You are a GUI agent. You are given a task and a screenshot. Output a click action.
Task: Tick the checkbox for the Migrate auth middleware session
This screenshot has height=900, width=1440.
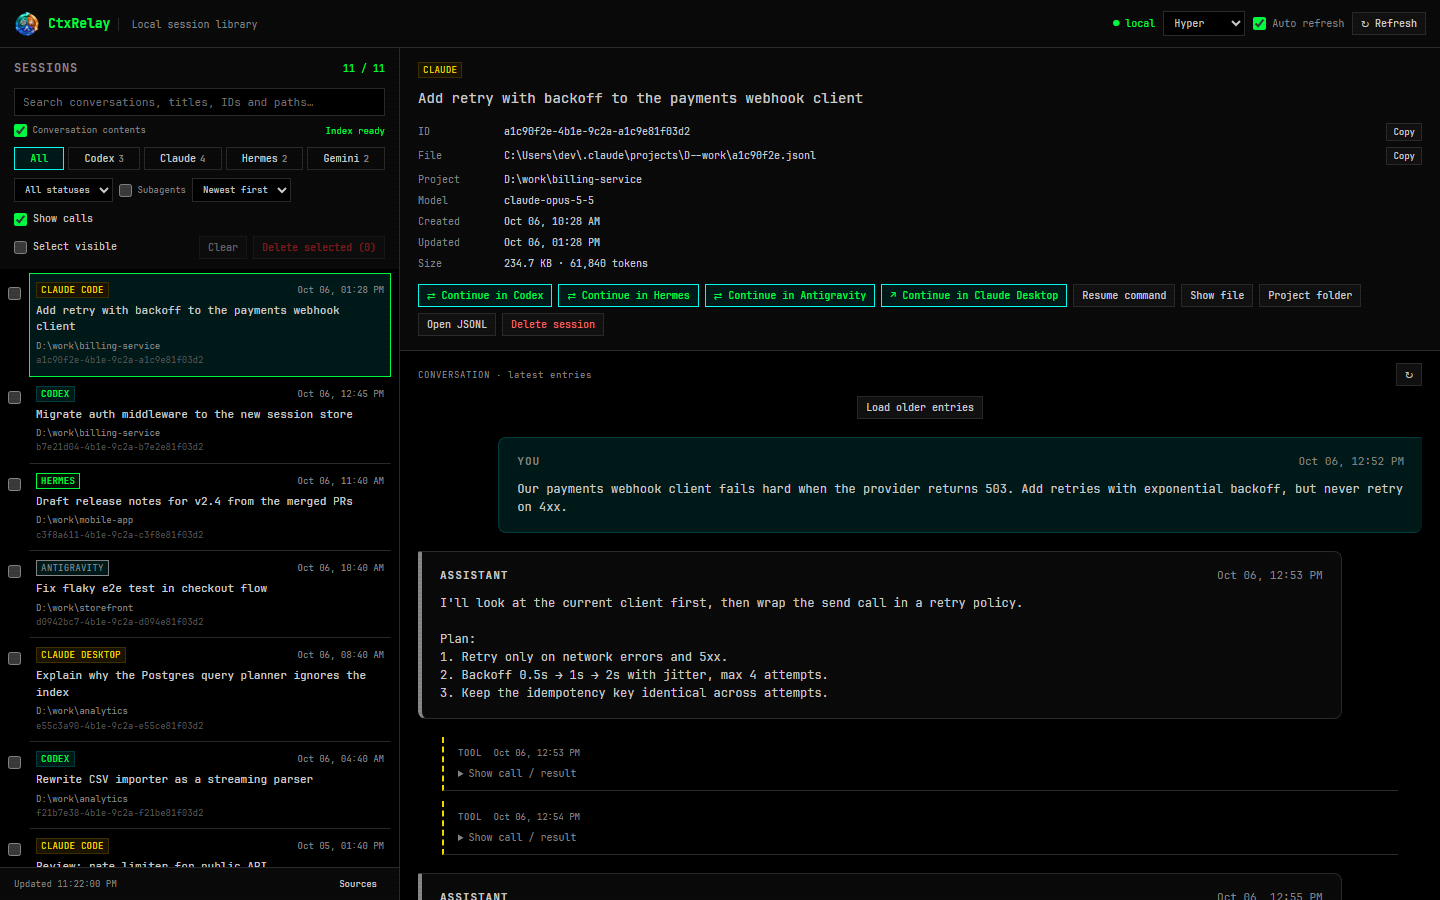[14, 397]
